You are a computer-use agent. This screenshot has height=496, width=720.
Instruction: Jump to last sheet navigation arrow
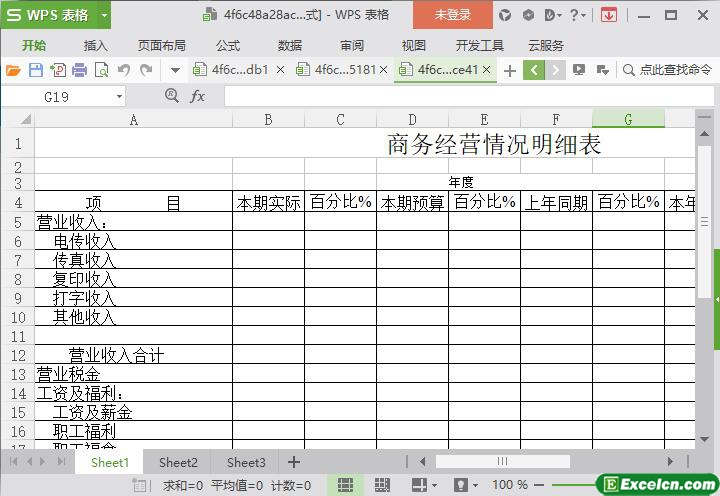pos(61,462)
